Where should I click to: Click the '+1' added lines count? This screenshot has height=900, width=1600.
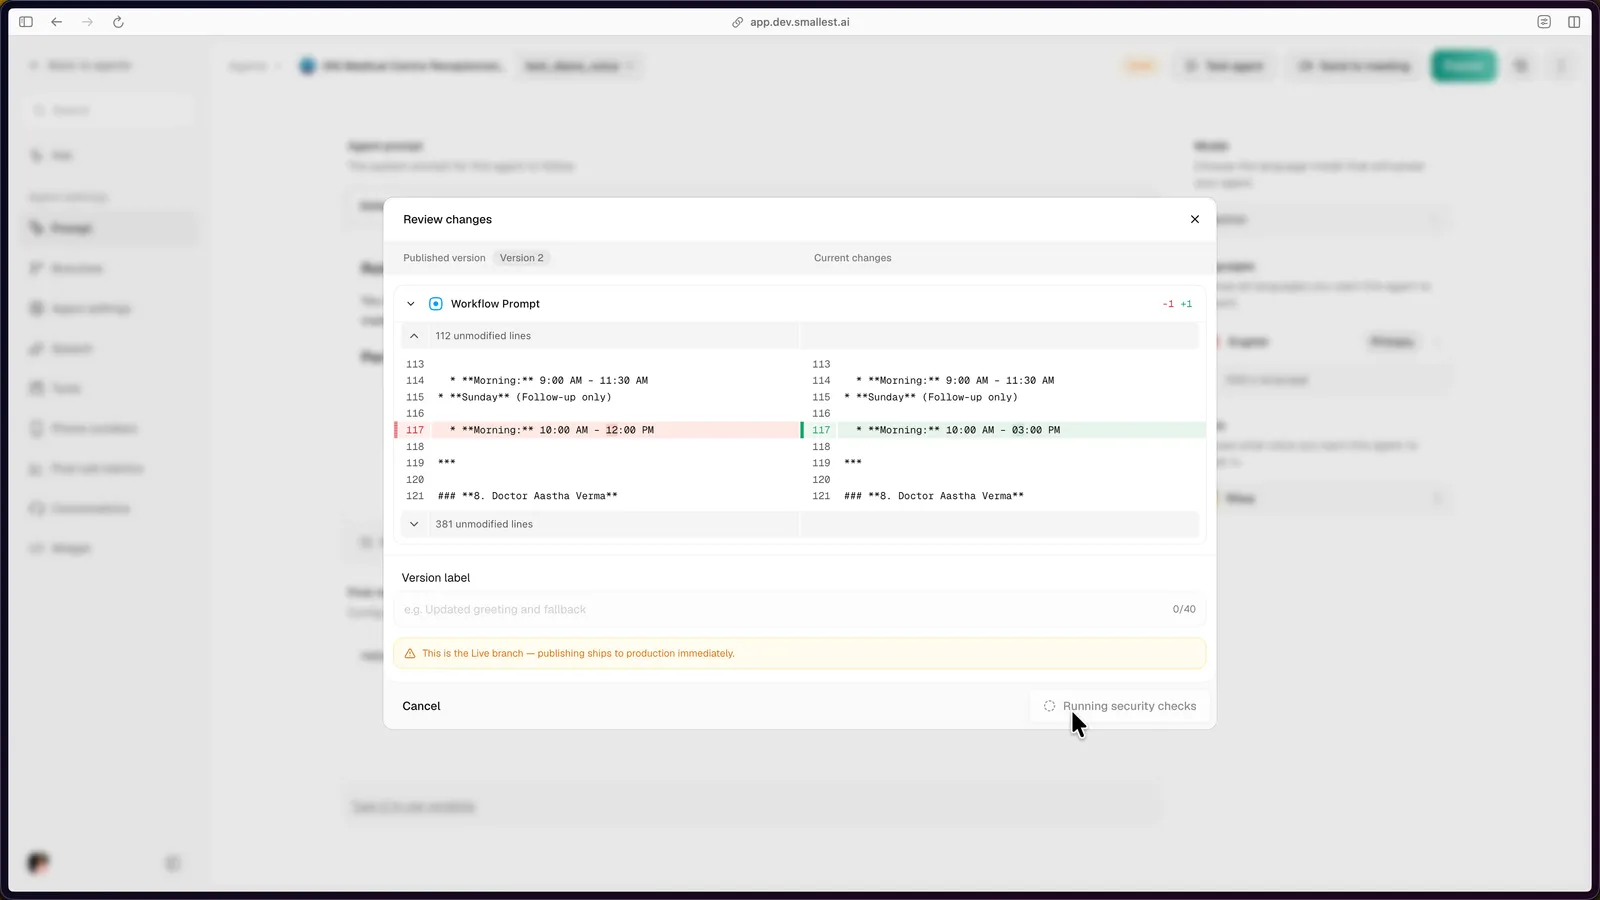click(x=1186, y=304)
